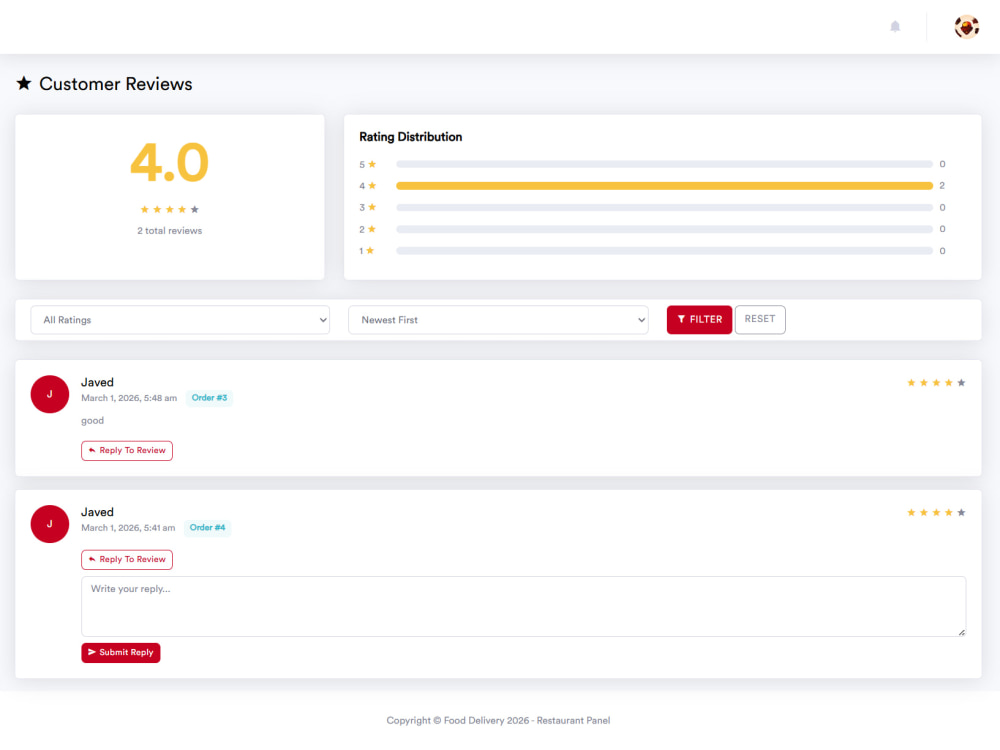
Task: Open the All Ratings dropdown
Action: click(x=180, y=320)
